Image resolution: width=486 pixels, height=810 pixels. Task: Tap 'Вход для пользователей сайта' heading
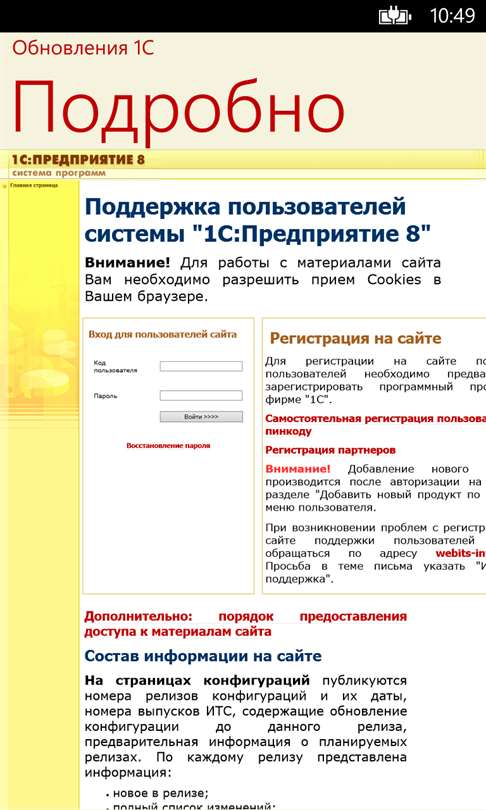(x=162, y=334)
